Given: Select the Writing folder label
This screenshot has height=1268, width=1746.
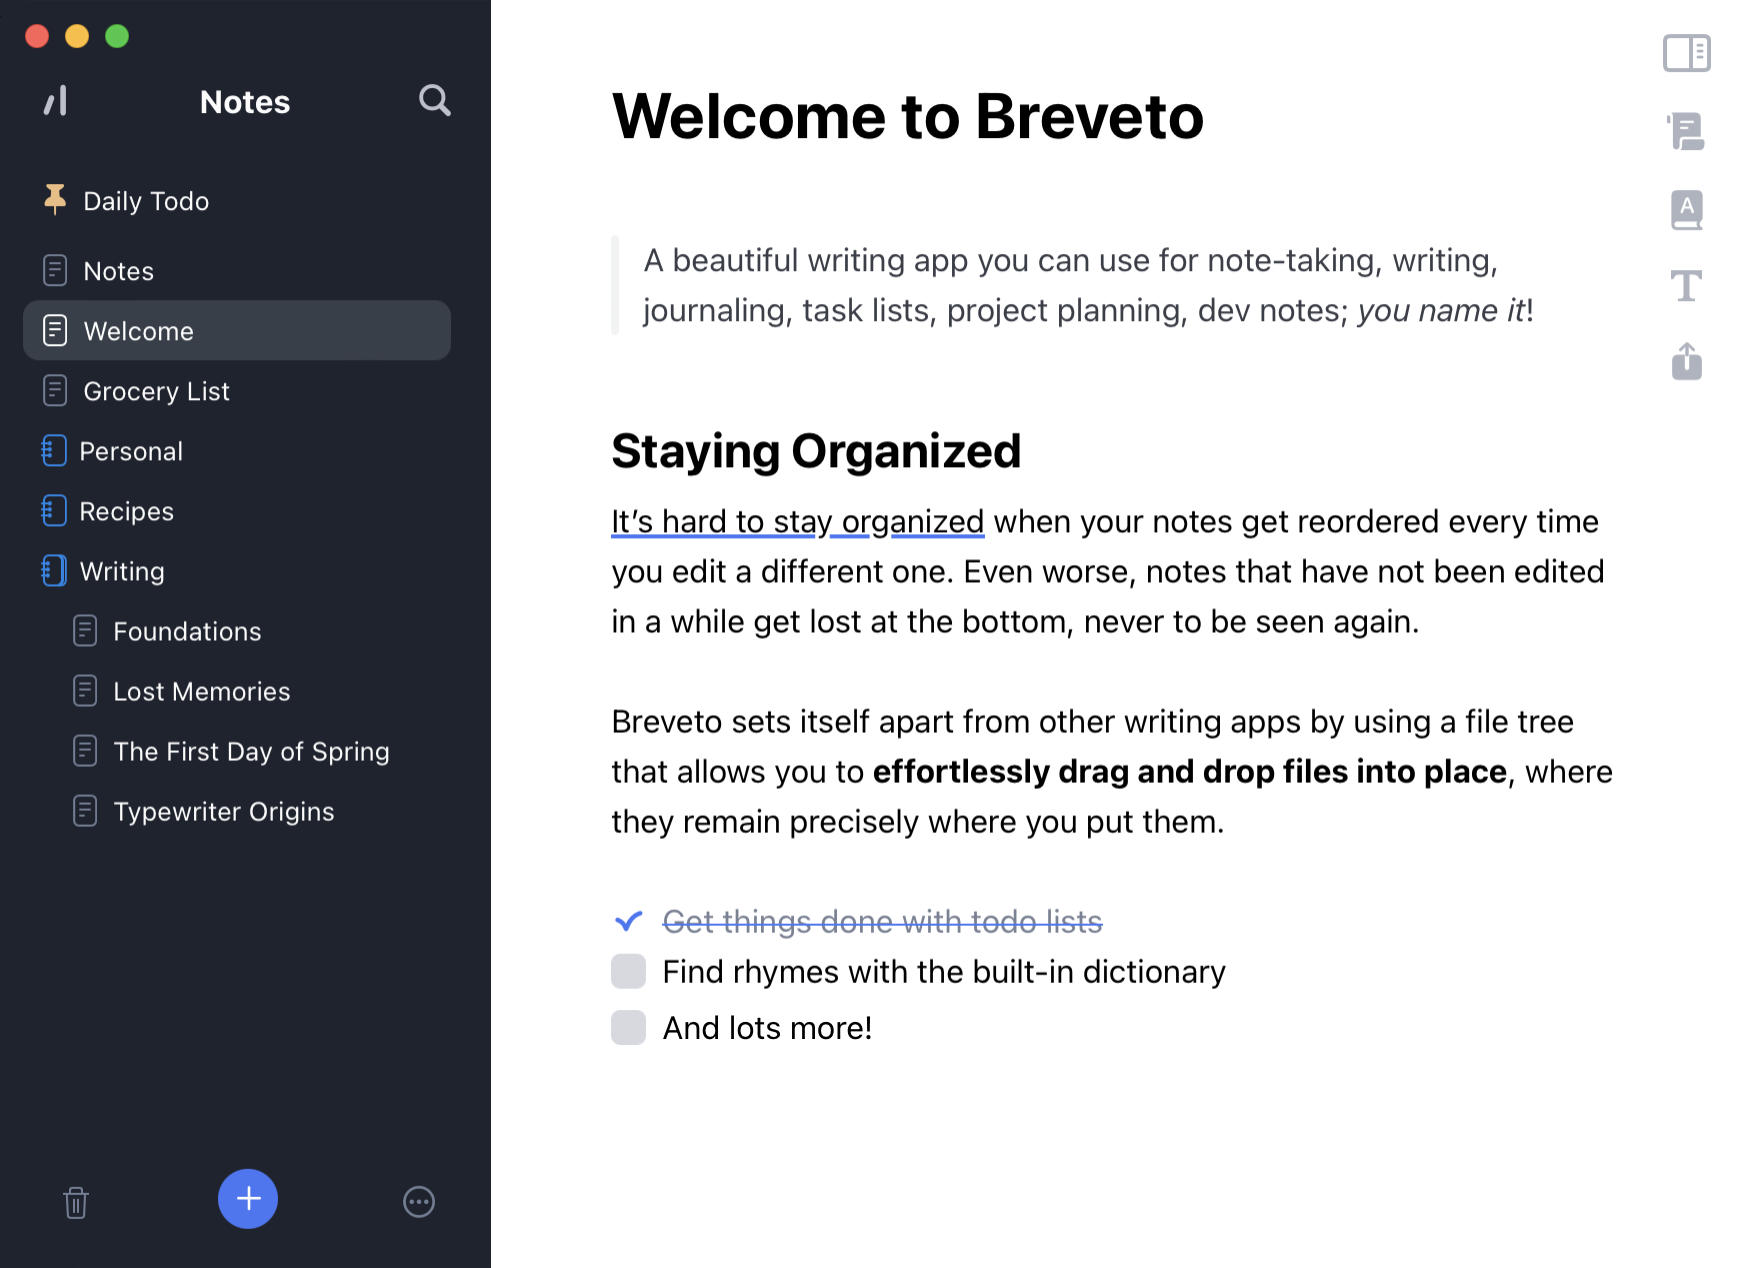Looking at the screenshot, I should coord(122,571).
